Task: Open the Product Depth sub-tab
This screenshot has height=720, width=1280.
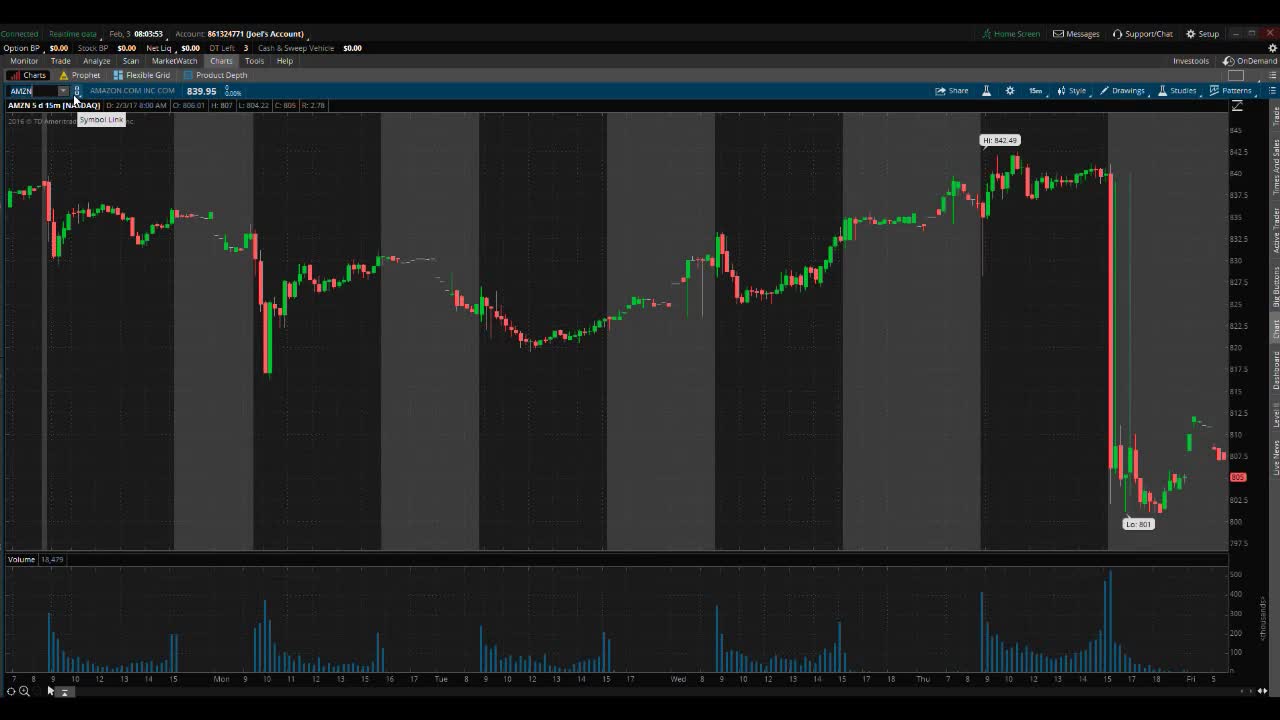Action: click(215, 75)
